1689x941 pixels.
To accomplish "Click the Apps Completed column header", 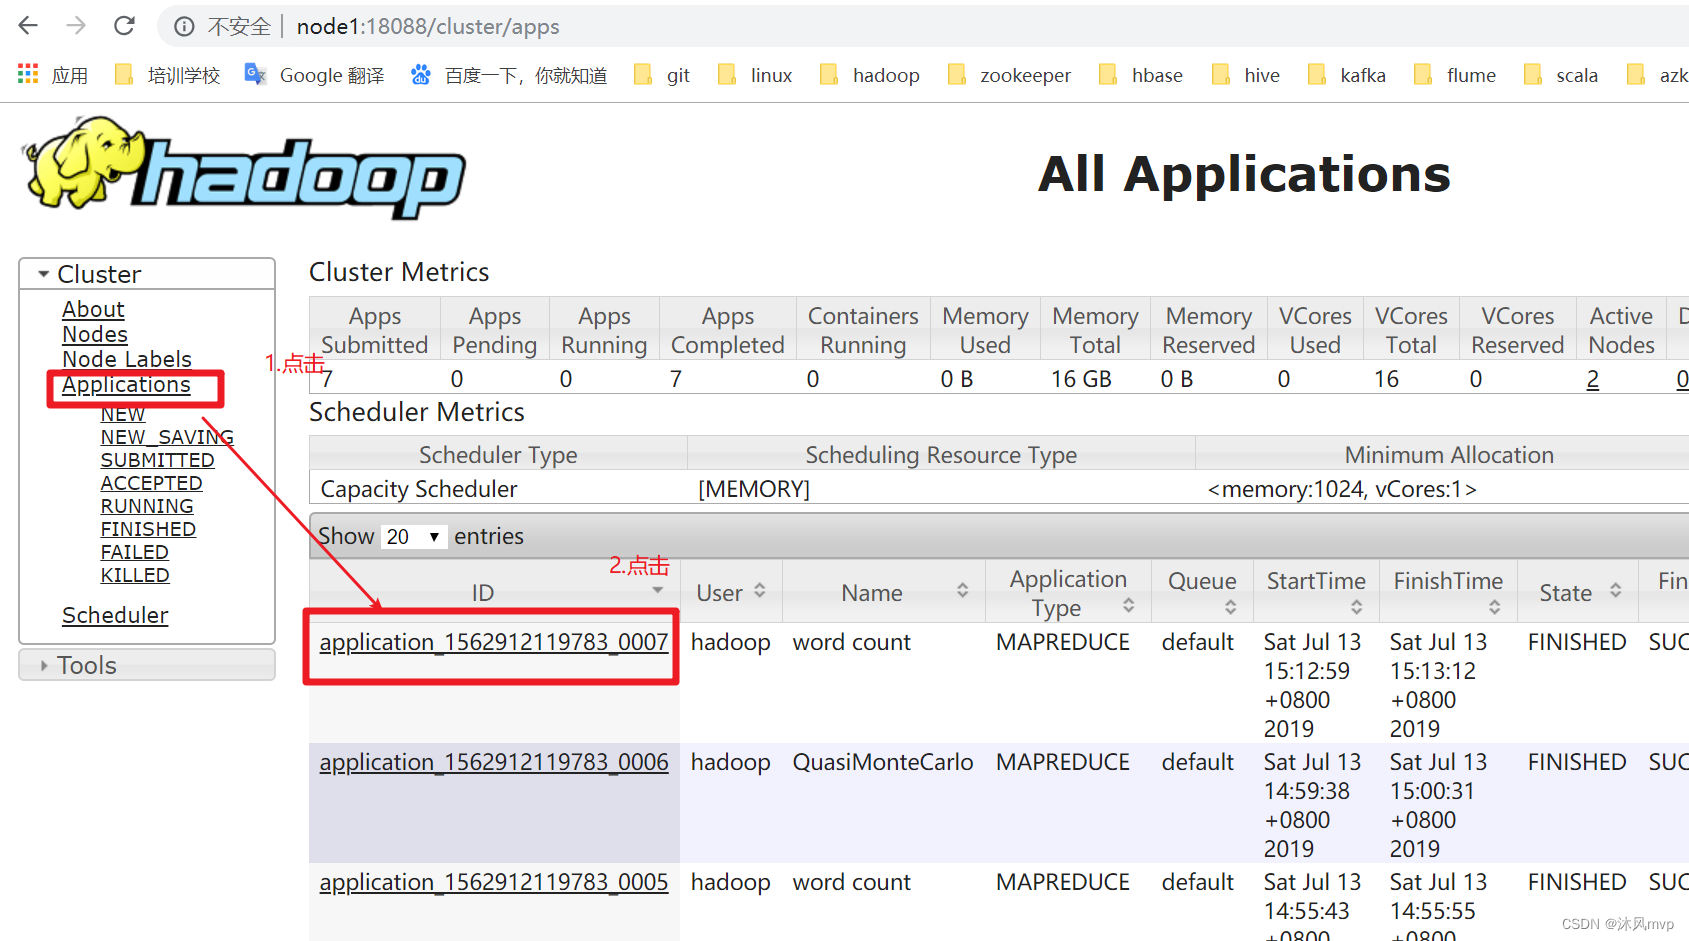I will click(x=728, y=330).
